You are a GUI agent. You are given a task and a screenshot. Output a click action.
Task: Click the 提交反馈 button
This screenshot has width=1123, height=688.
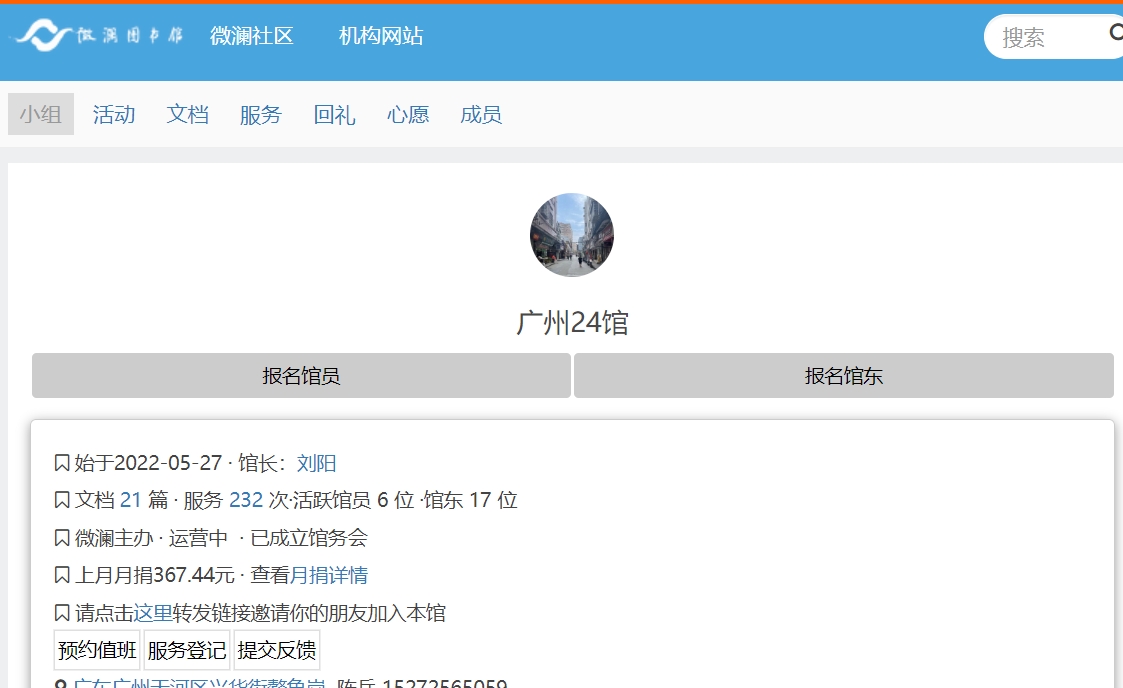tap(277, 650)
